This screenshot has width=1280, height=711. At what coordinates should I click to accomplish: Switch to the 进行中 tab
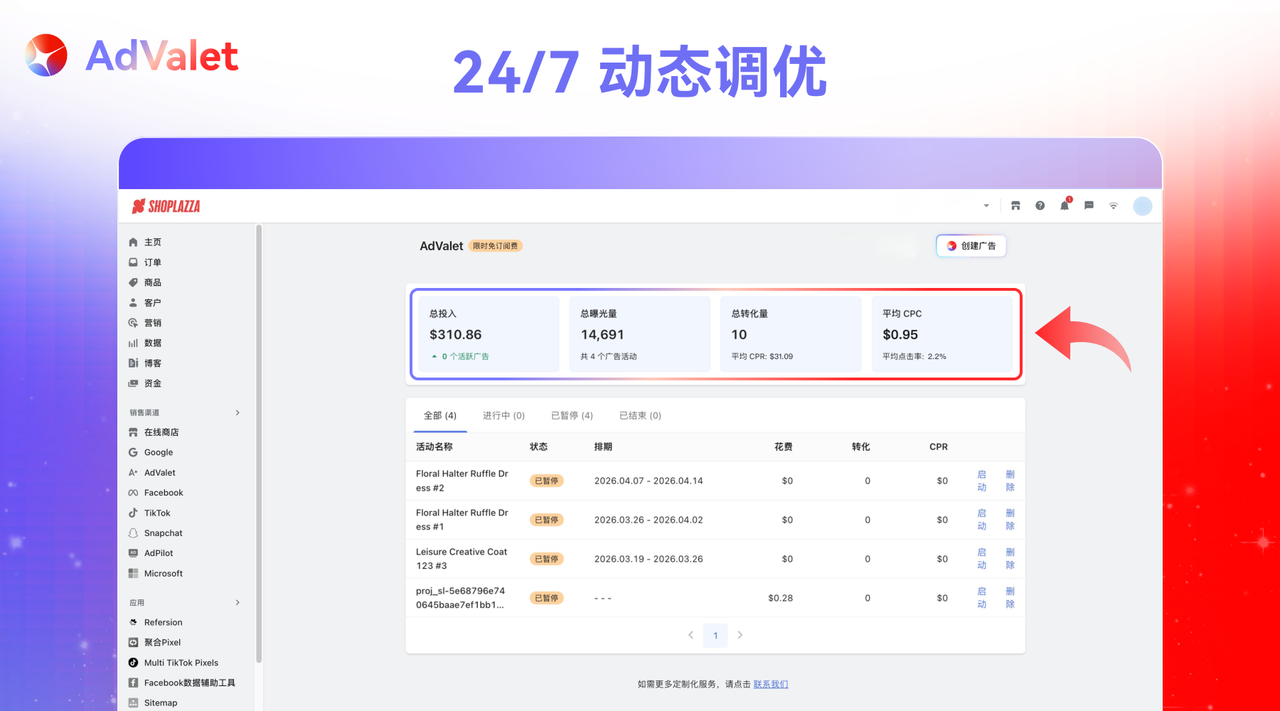[503, 415]
